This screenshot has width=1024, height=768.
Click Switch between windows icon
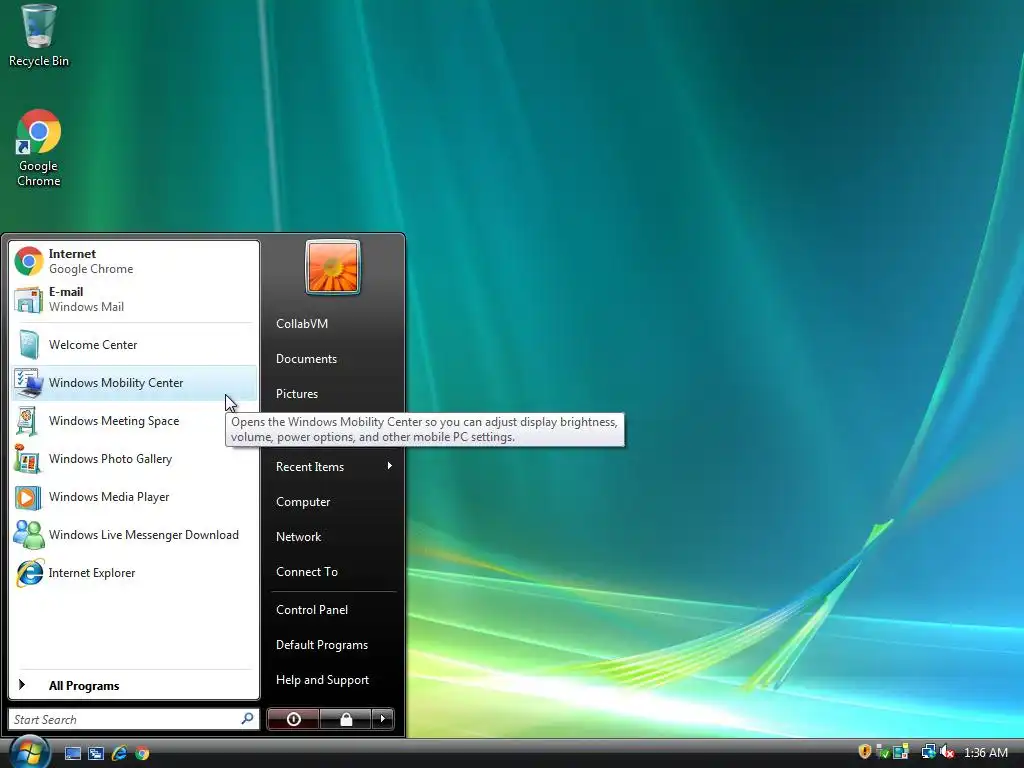(96, 753)
